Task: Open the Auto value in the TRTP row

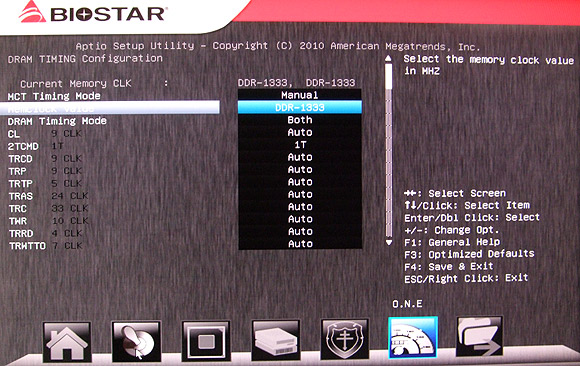Action: (300, 182)
